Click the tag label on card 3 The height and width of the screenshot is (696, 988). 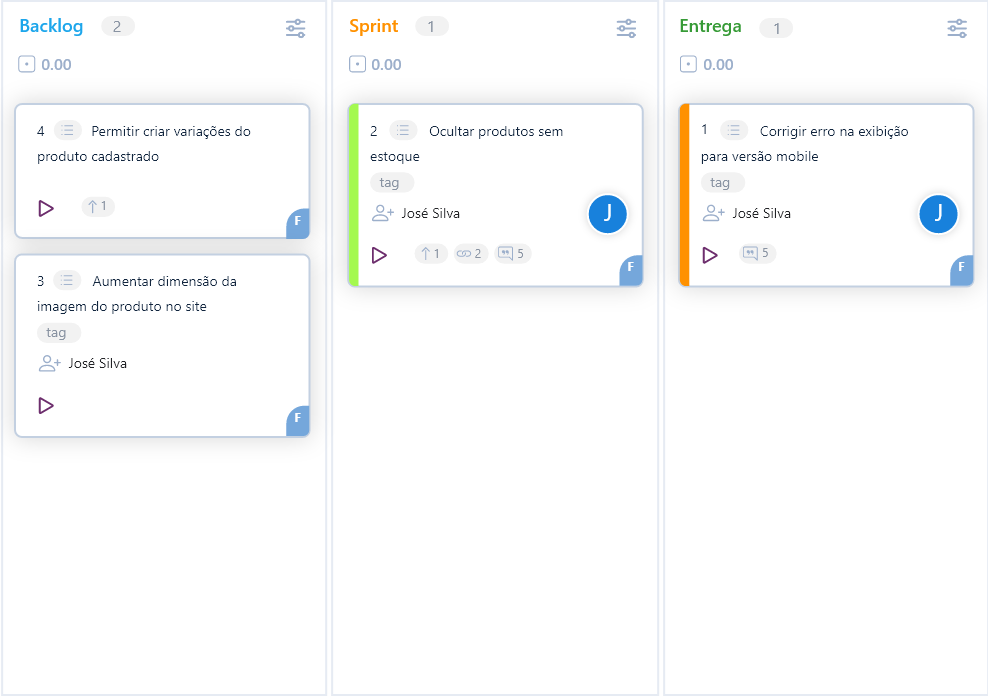[x=58, y=333]
